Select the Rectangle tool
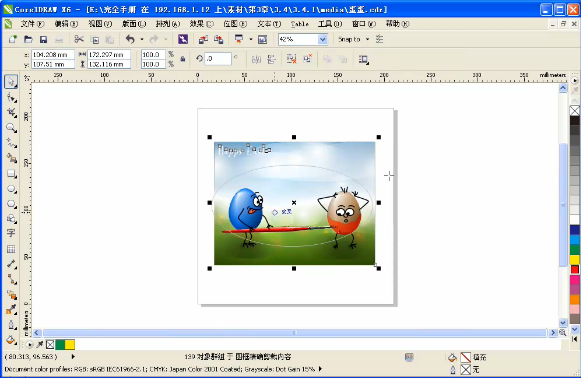Viewport: 581px width, 378px height. [x=11, y=173]
